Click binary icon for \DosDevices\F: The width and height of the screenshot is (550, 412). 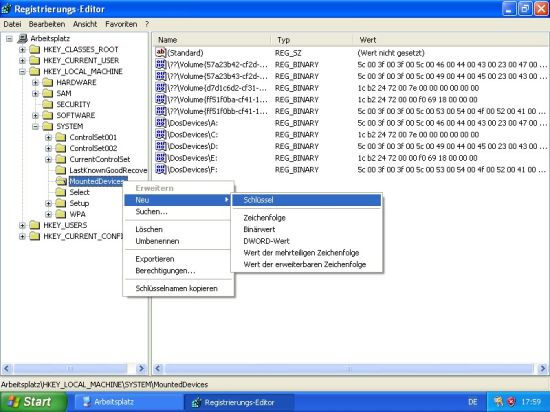pos(160,169)
